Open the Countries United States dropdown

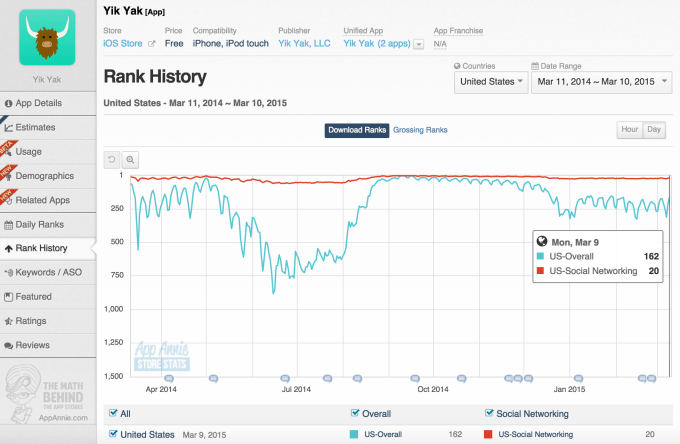pyautogui.click(x=491, y=82)
